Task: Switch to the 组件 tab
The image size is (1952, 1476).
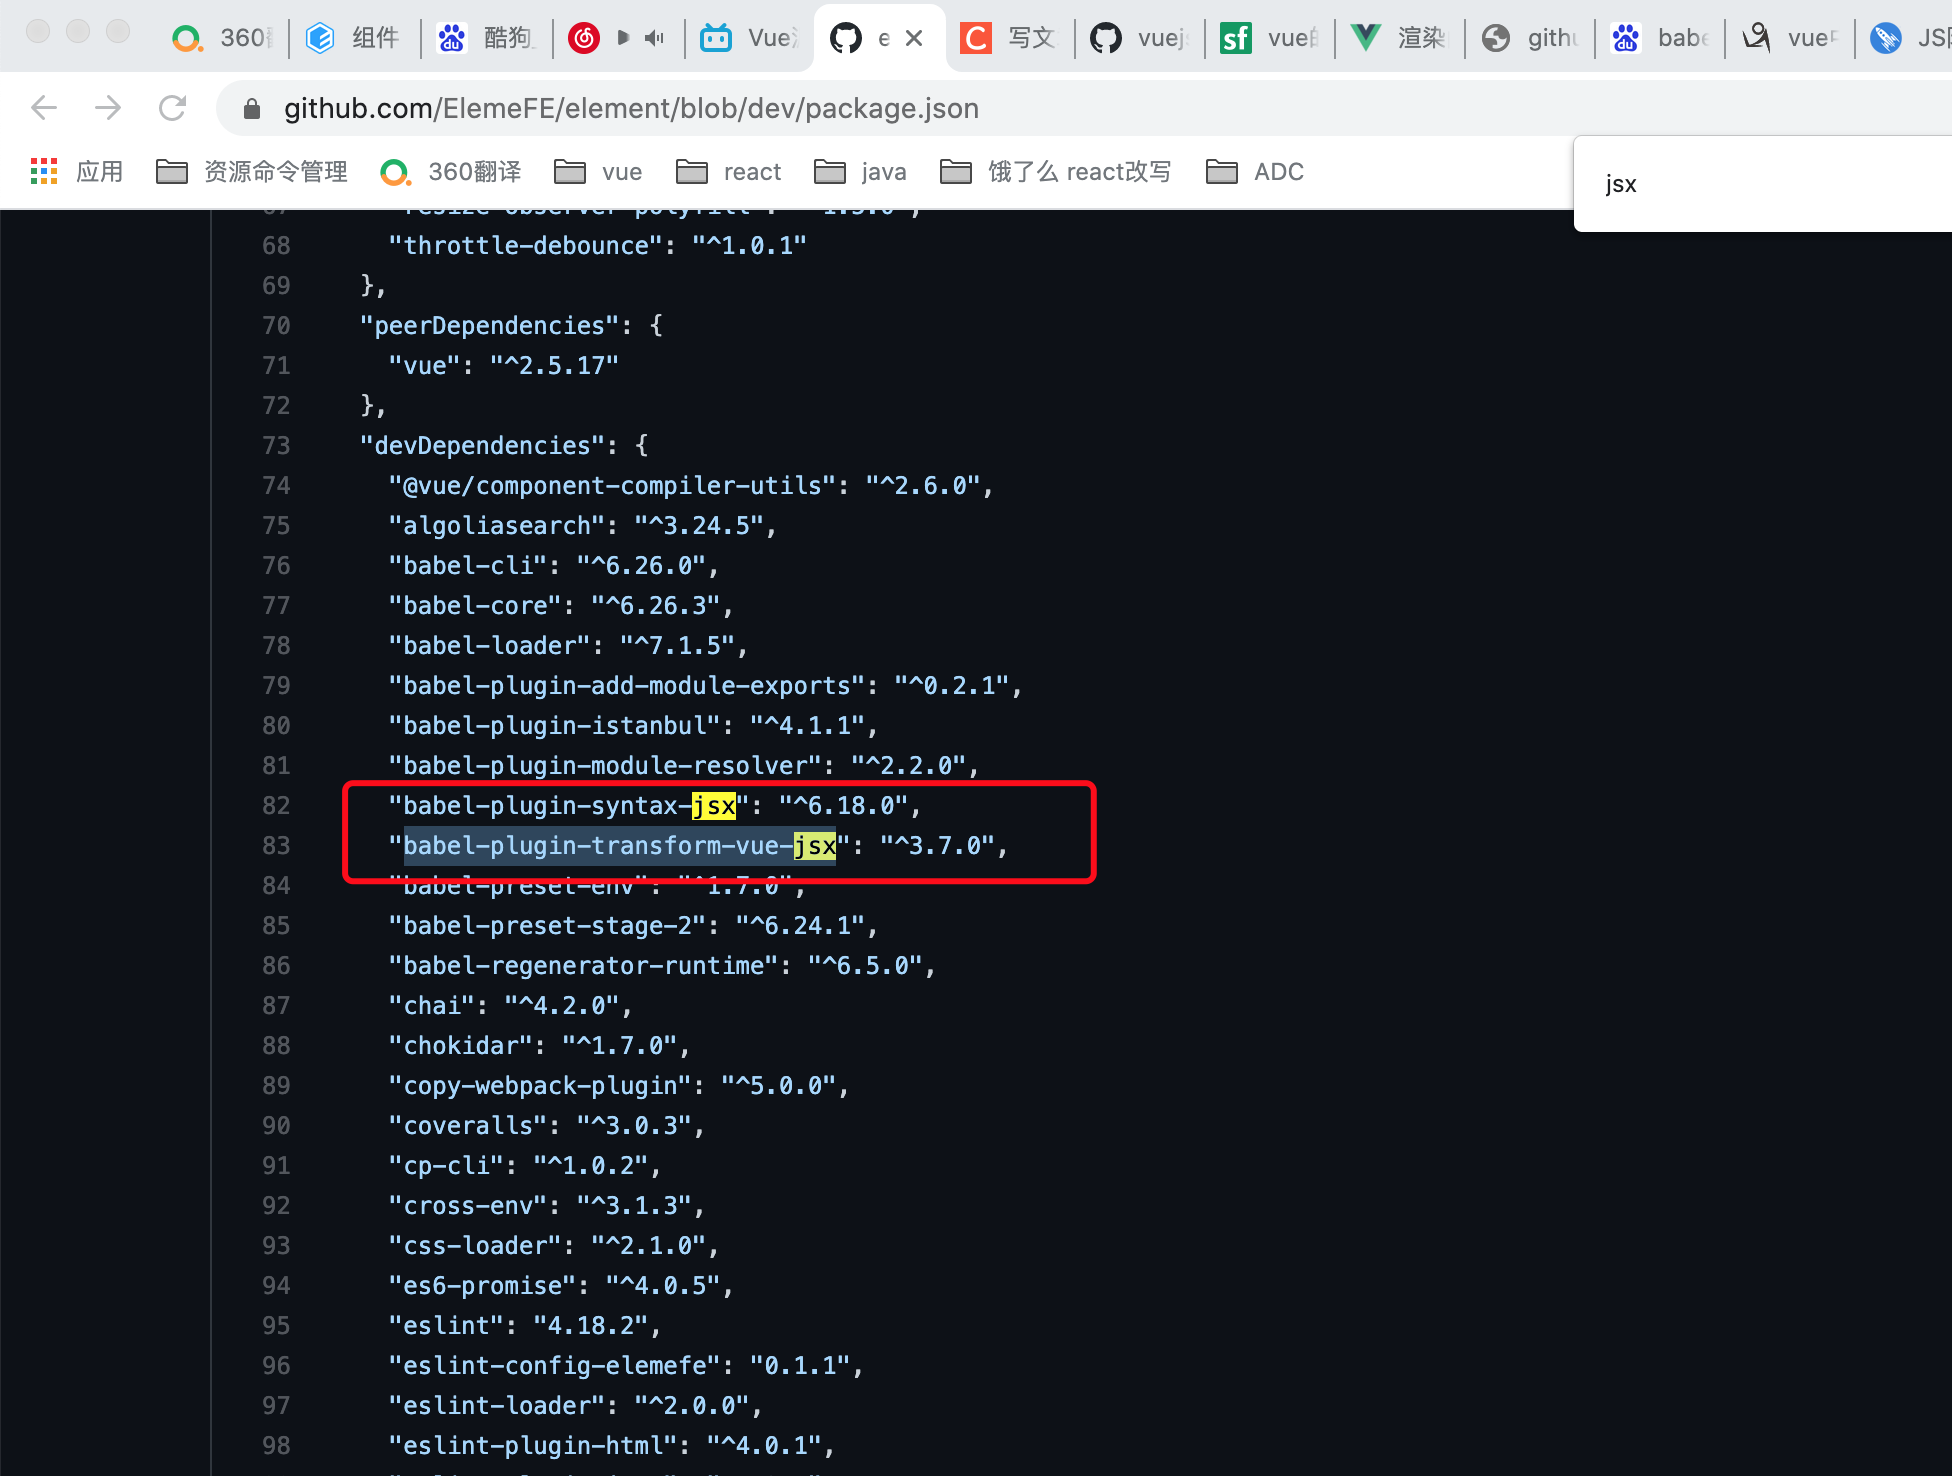Action: (352, 38)
